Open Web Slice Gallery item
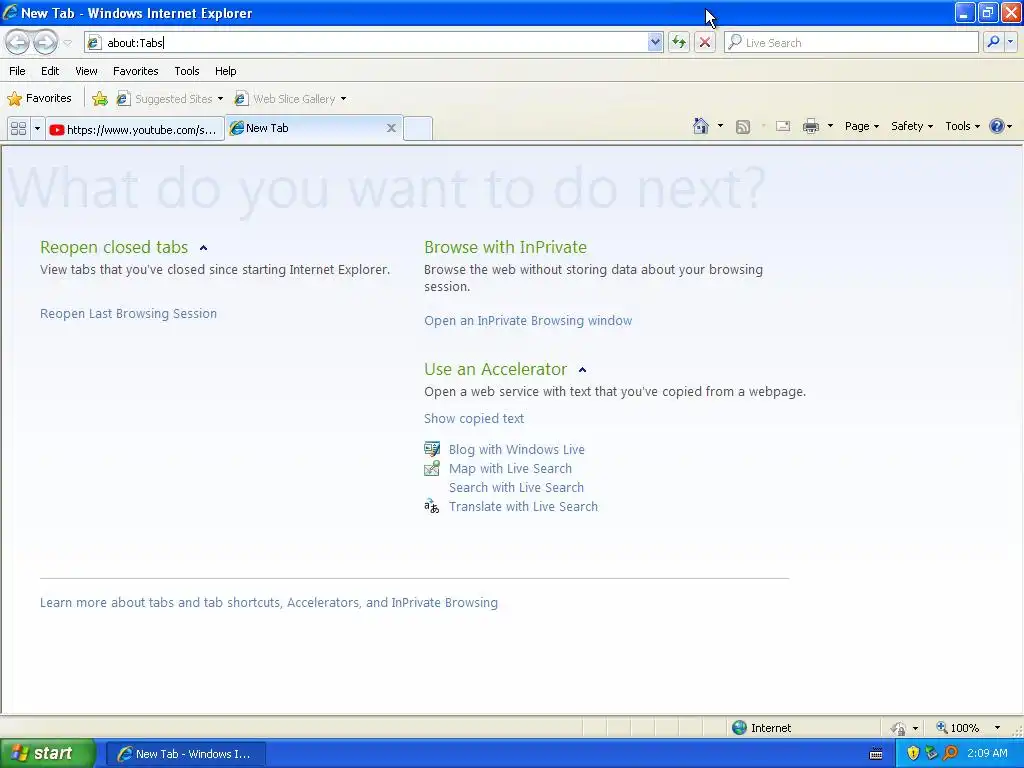1024x768 pixels. (291, 99)
